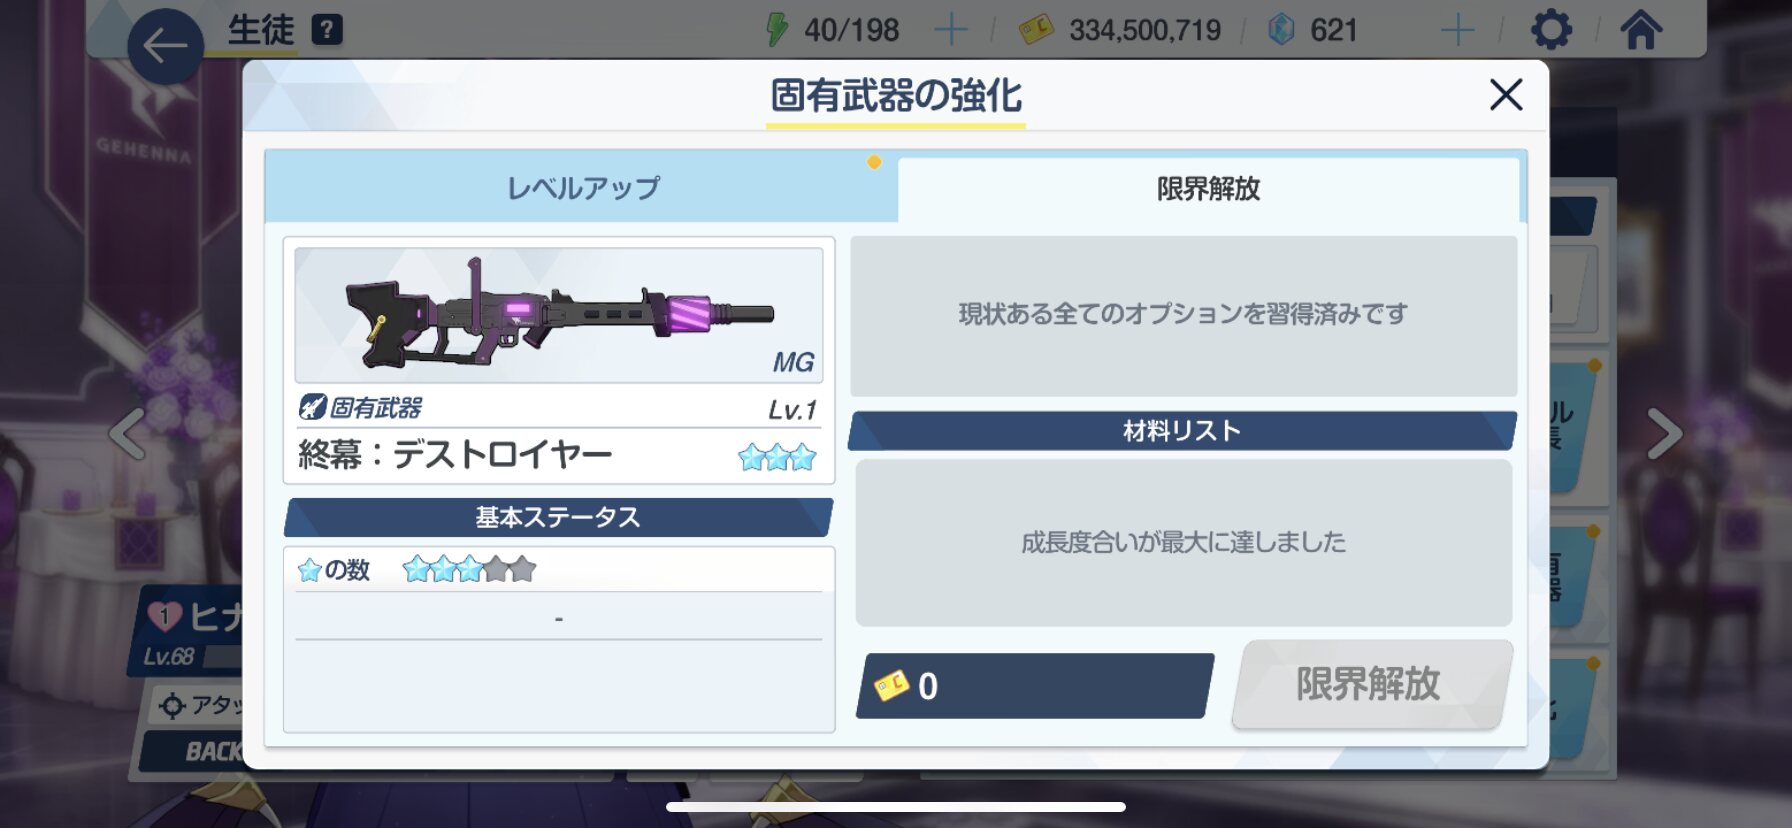Tap the credit cost field showing 0
1792x828 pixels.
[1035, 686]
